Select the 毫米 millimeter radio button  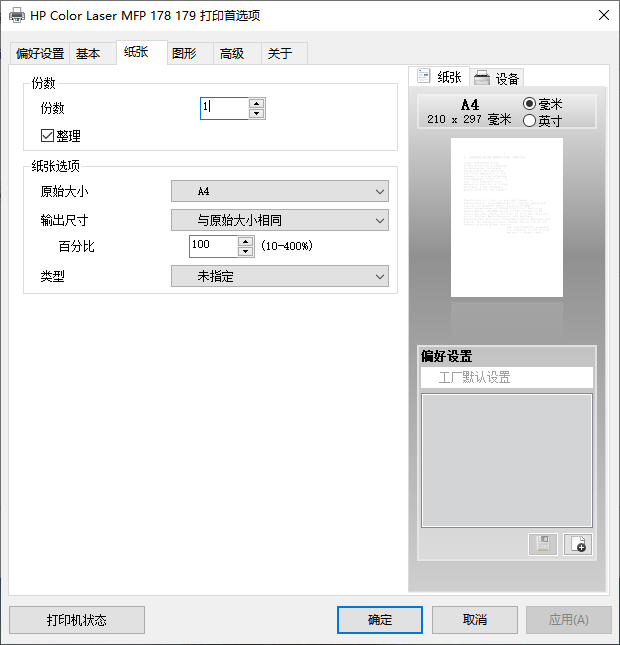(x=529, y=104)
